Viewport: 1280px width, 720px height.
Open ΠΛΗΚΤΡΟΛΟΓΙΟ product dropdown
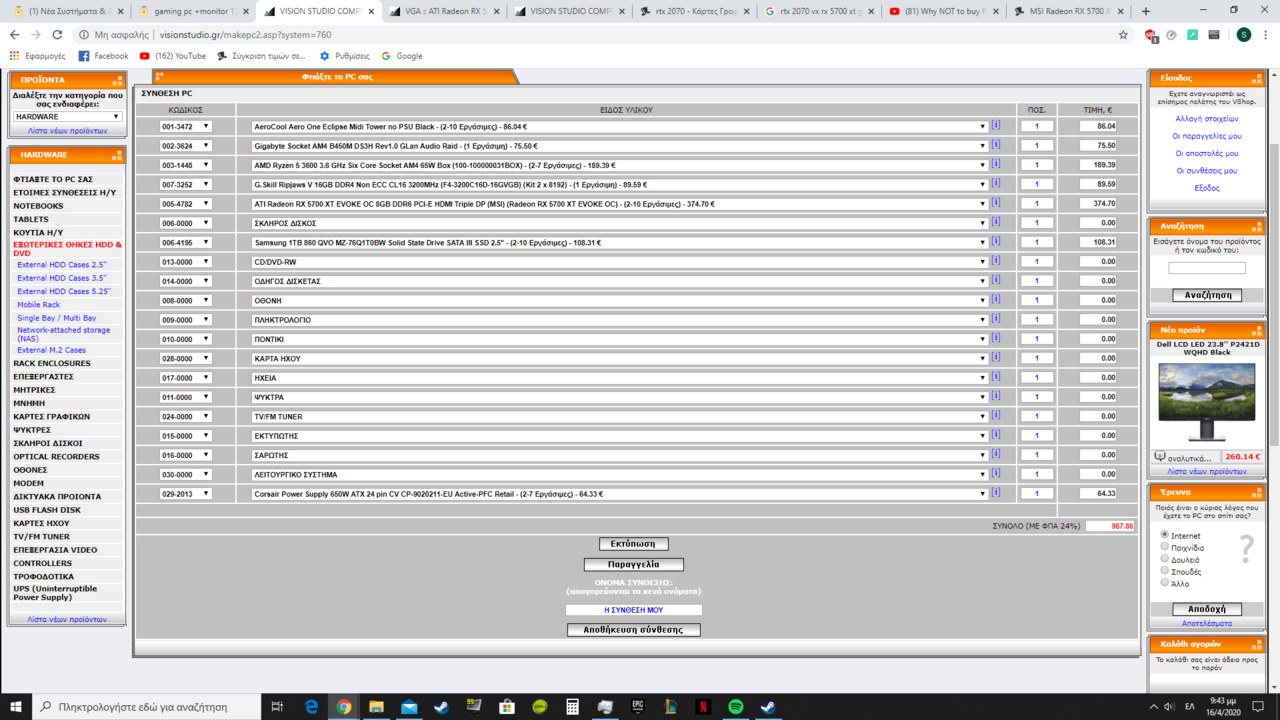point(619,320)
